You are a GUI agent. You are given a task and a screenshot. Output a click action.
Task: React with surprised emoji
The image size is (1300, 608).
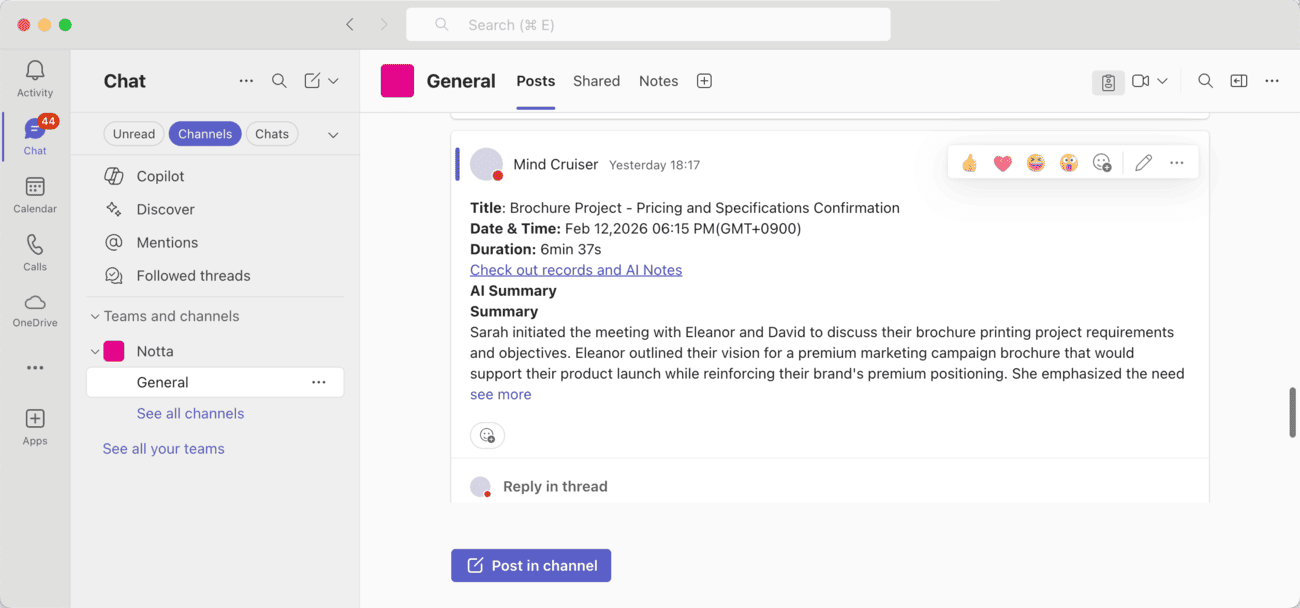[x=1069, y=163]
